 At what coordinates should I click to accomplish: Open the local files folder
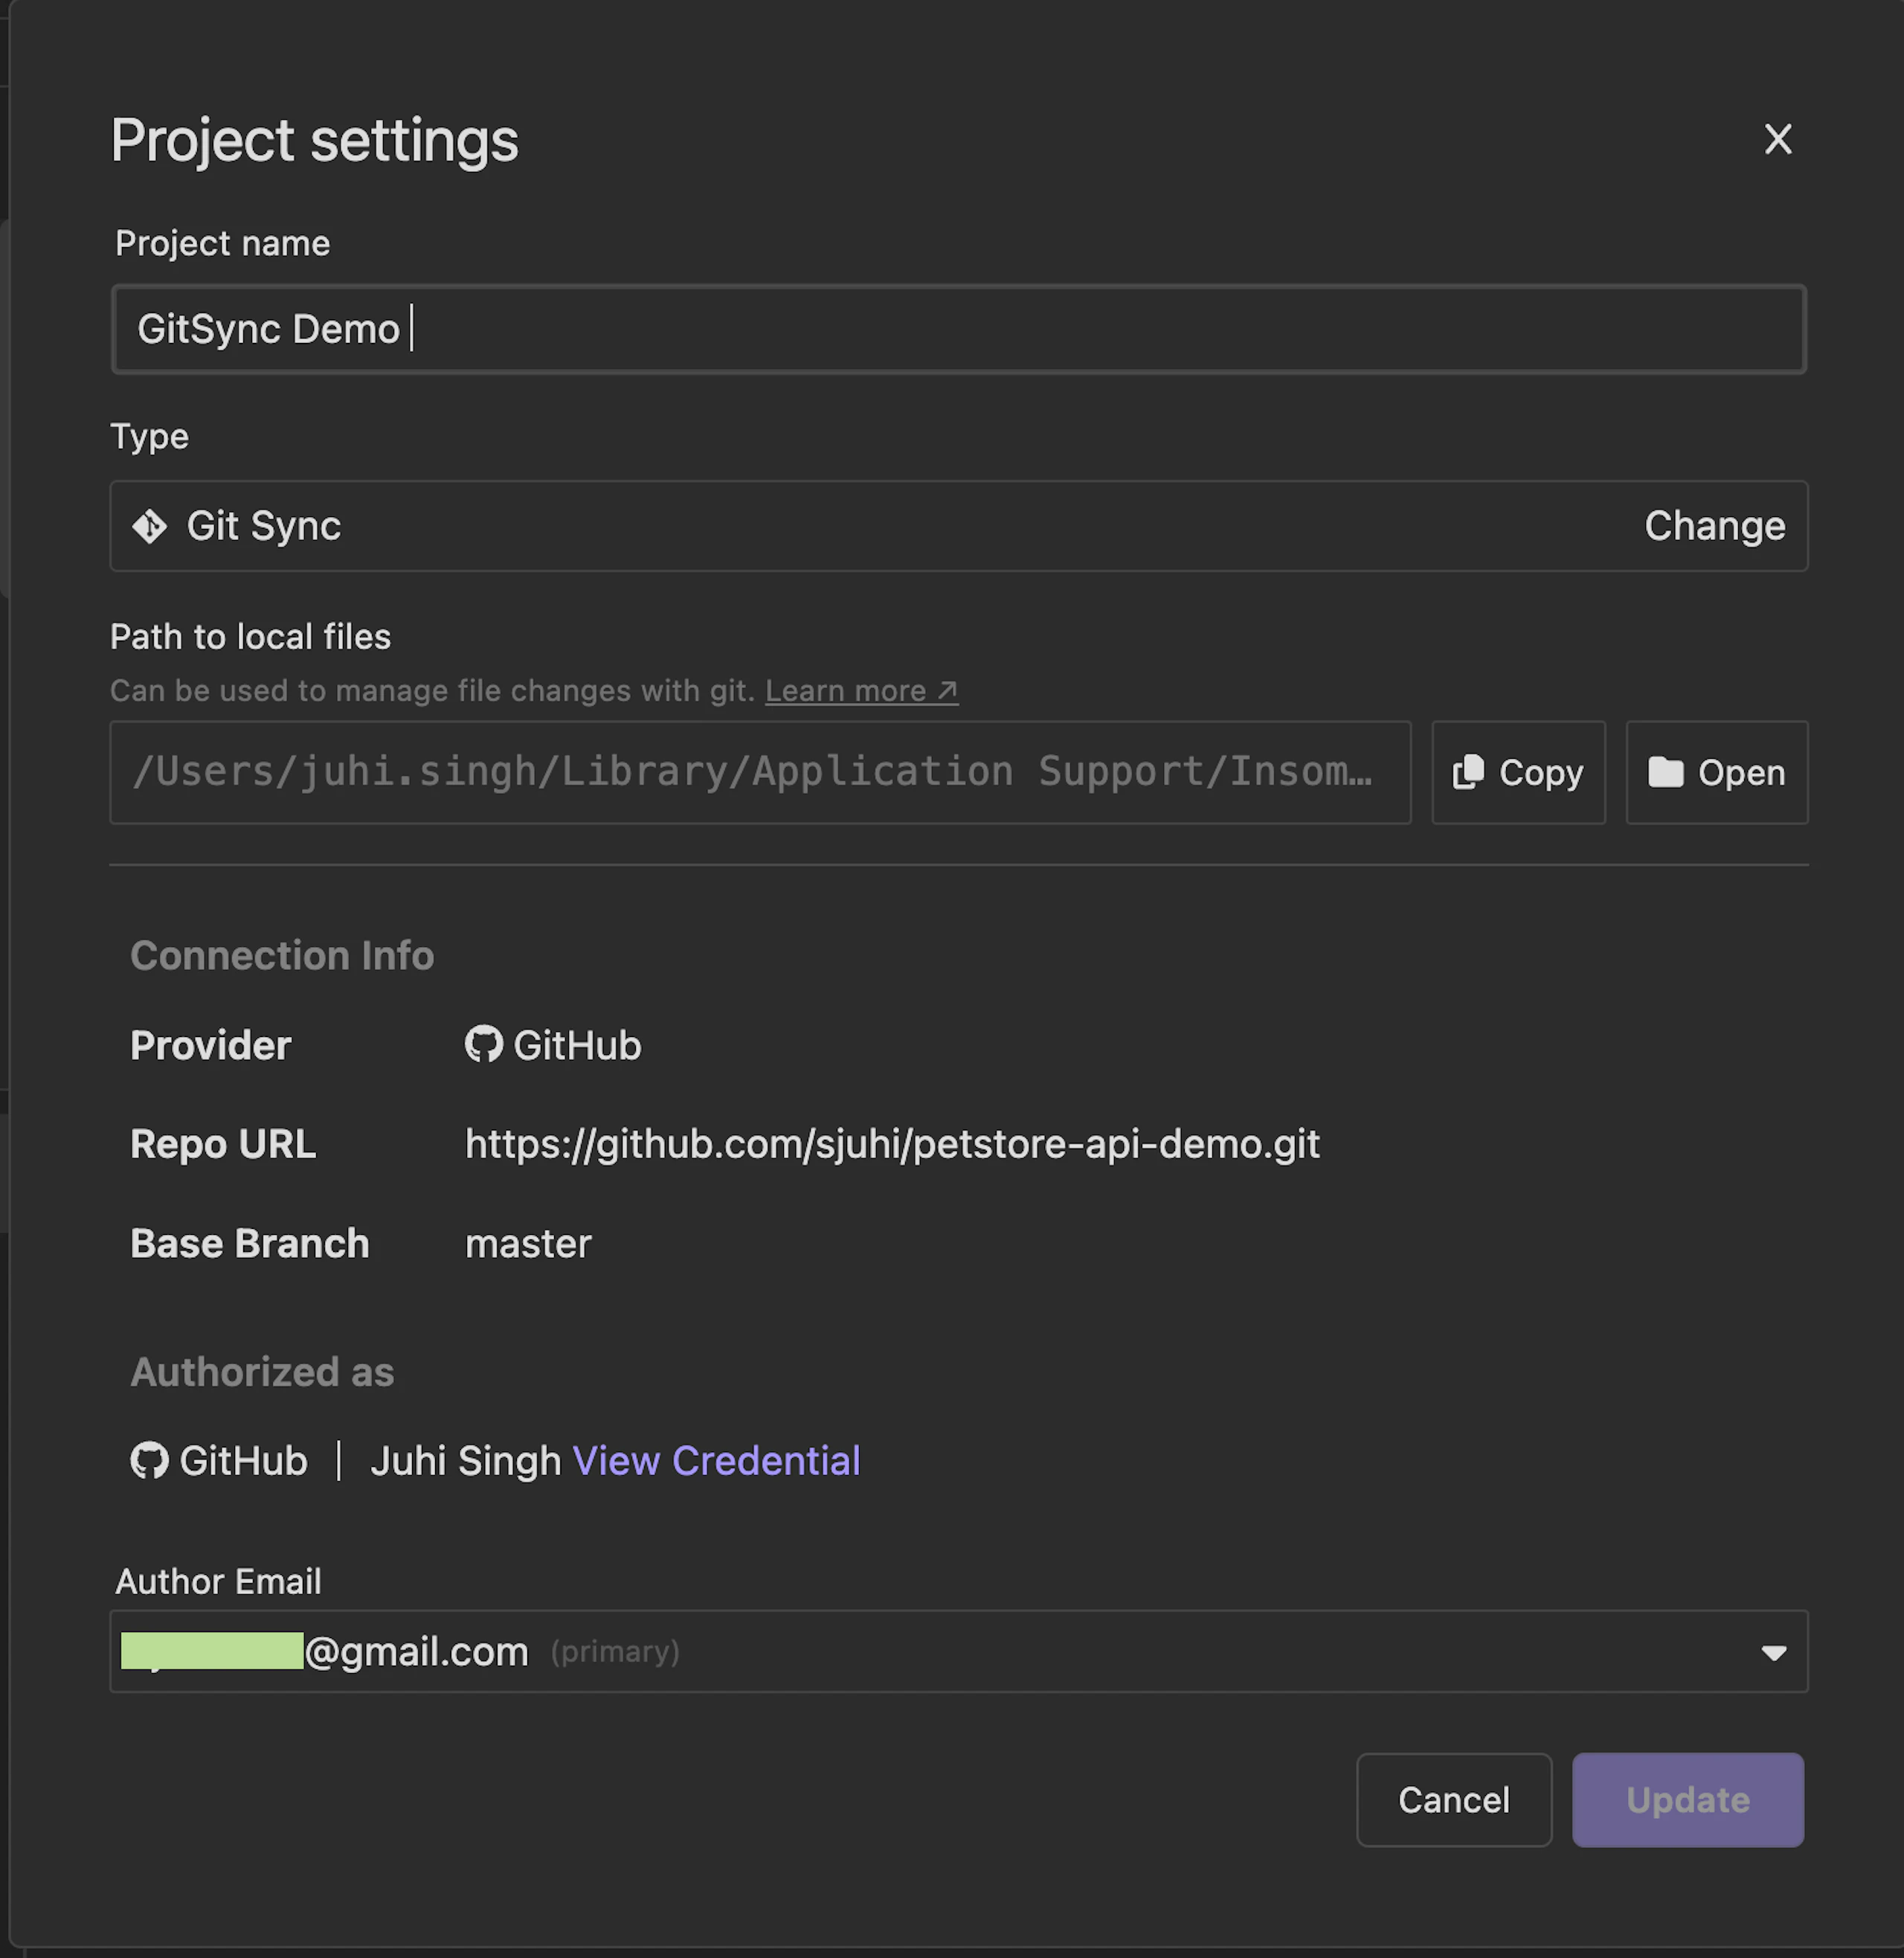(x=1716, y=772)
